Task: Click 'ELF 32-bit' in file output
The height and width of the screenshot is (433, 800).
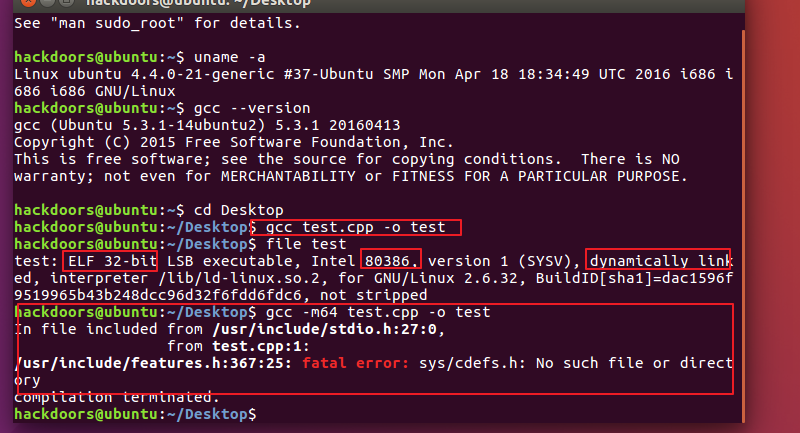Action: [112, 261]
